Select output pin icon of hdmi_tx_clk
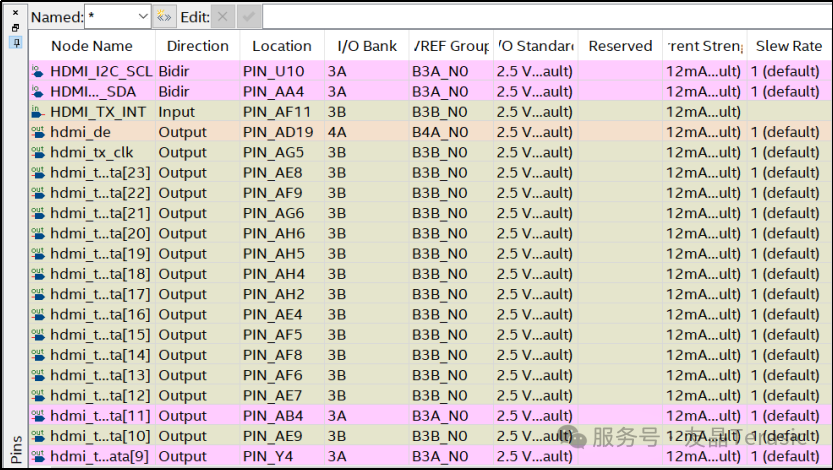This screenshot has height=470, width=833. click(x=38, y=152)
